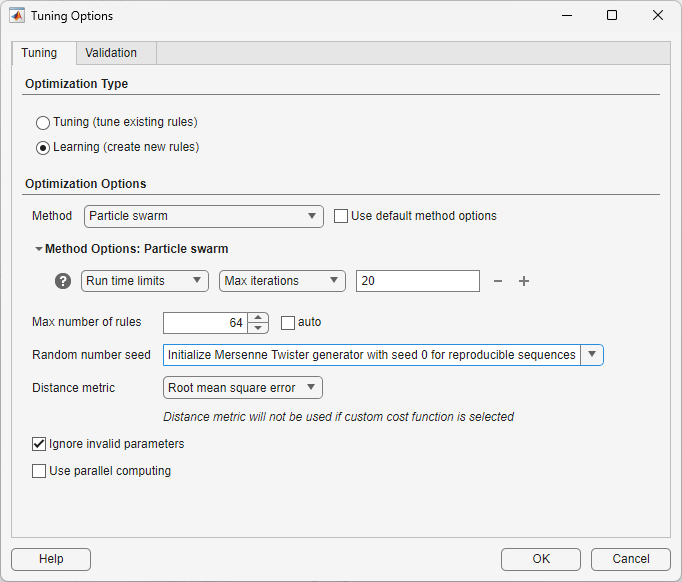Viewport: 682px width, 582px height.
Task: Maximize the Tuning Options window
Action: point(612,16)
